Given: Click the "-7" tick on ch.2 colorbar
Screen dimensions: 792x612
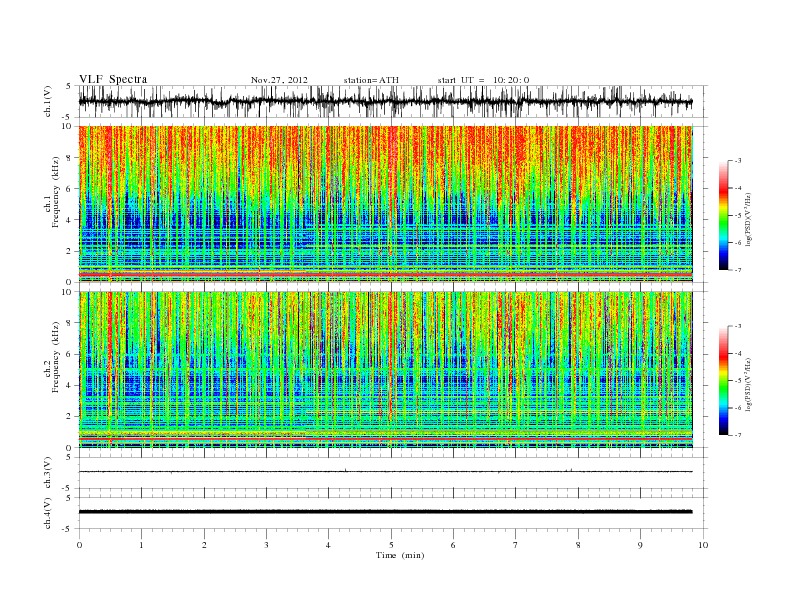Looking at the screenshot, I should click(738, 435).
